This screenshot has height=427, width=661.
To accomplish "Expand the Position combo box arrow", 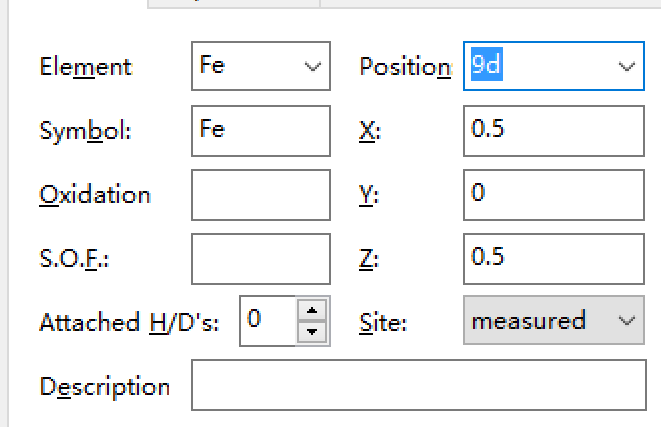I will click(x=627, y=67).
